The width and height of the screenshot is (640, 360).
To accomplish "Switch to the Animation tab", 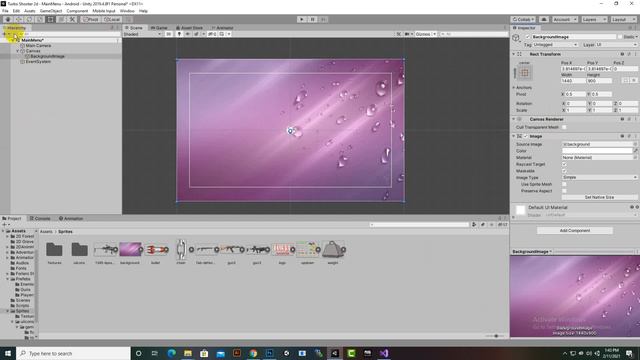I will [71, 218].
